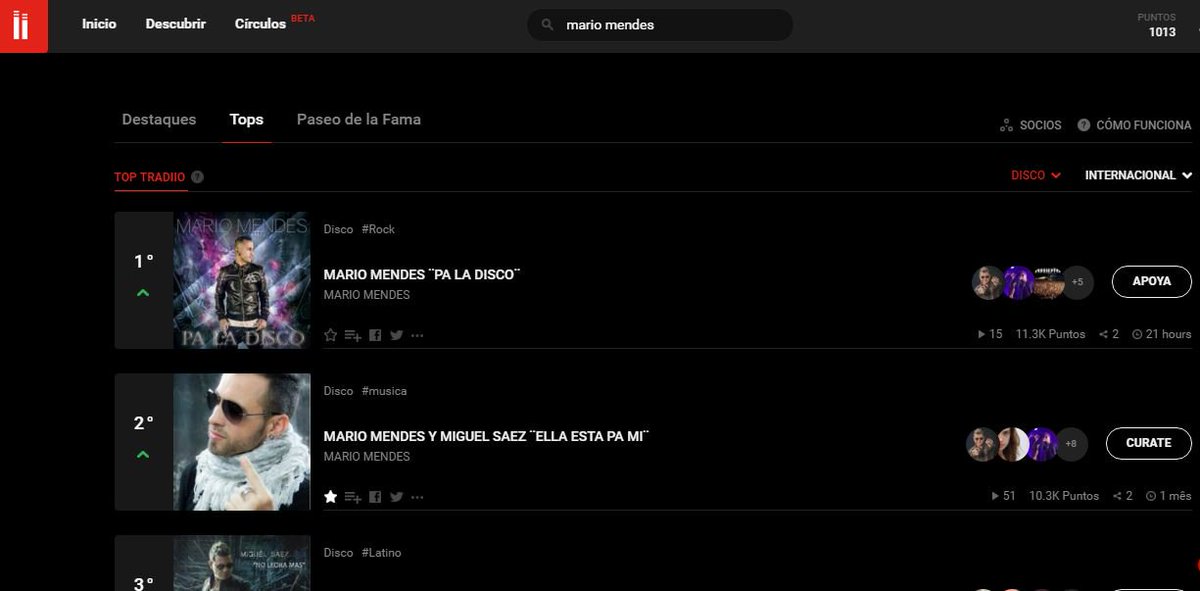Add ELLA ESTA PA MI to playlist
This screenshot has height=591, width=1200.
click(353, 497)
